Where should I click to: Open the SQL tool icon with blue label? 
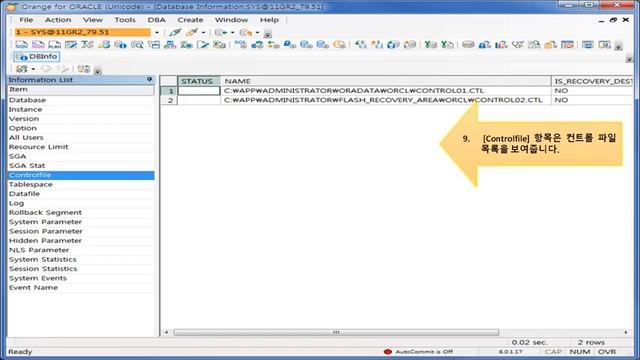click(22, 44)
